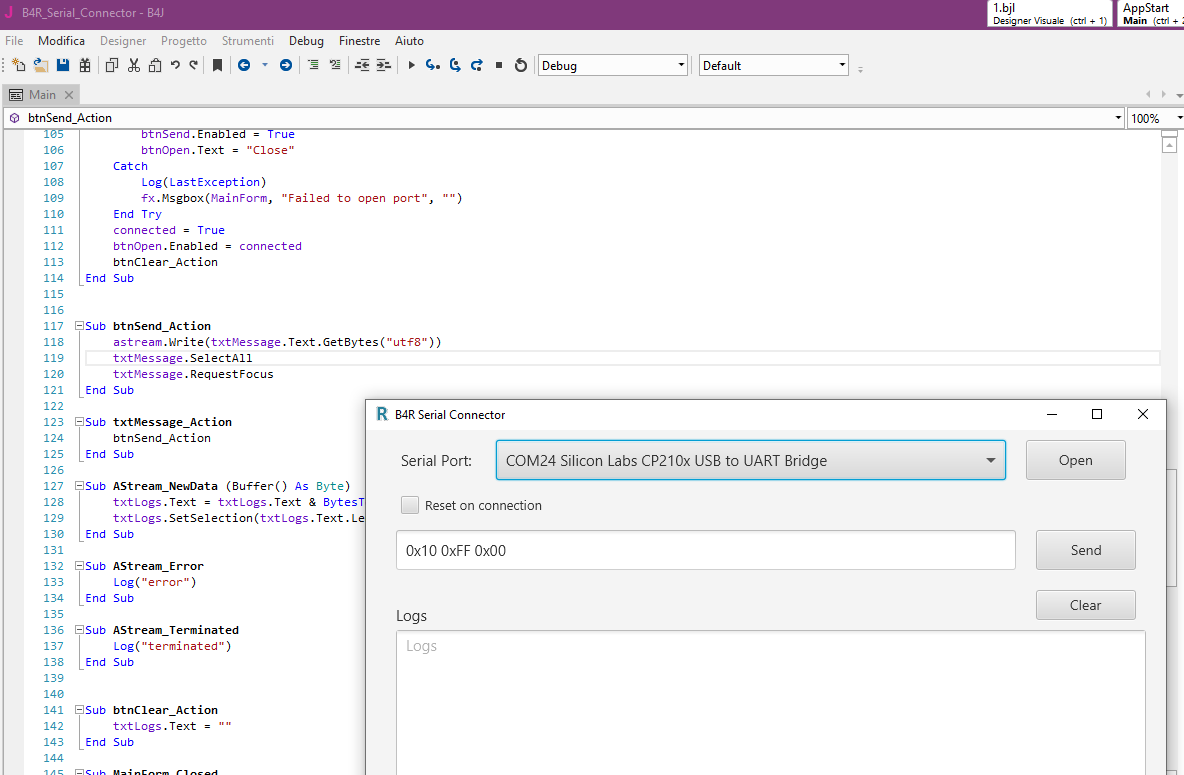Click the Increase indent icon
This screenshot has width=1184, height=775.
[x=384, y=66]
